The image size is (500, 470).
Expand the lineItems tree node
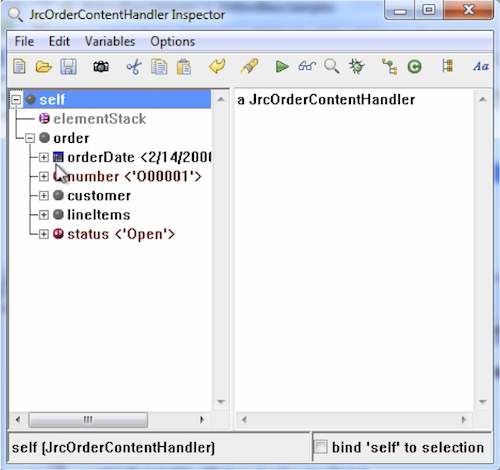(44, 215)
